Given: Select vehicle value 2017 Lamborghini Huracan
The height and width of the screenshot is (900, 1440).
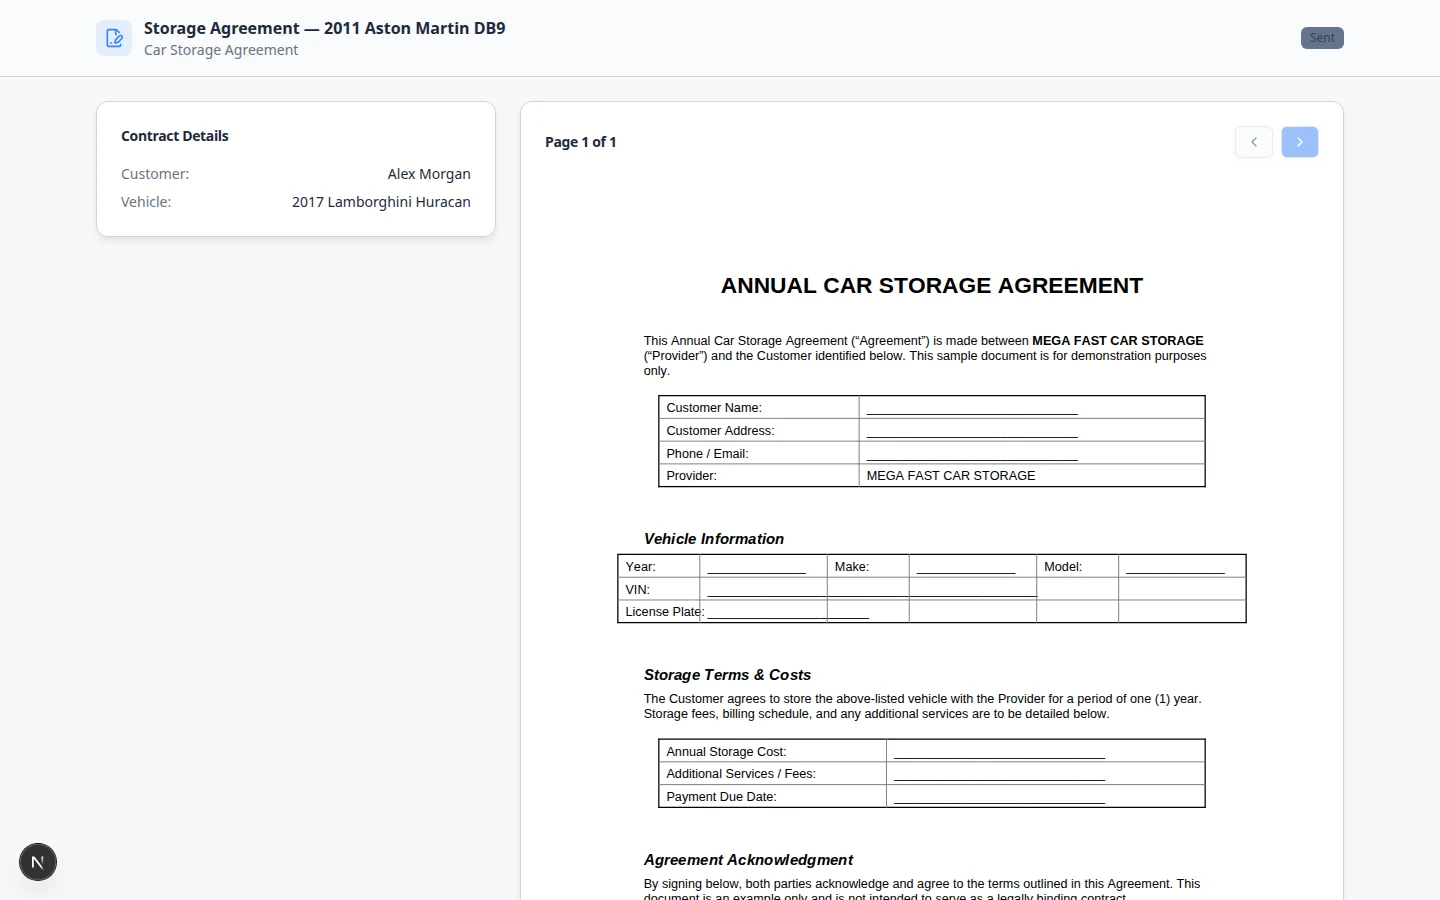Looking at the screenshot, I should coord(381,202).
